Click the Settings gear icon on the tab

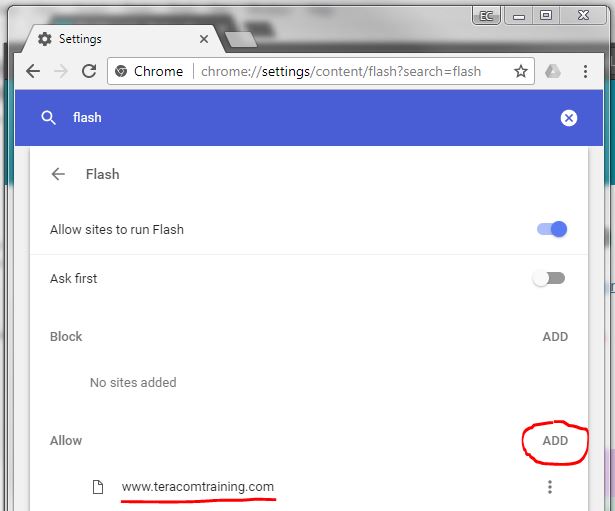(x=45, y=39)
